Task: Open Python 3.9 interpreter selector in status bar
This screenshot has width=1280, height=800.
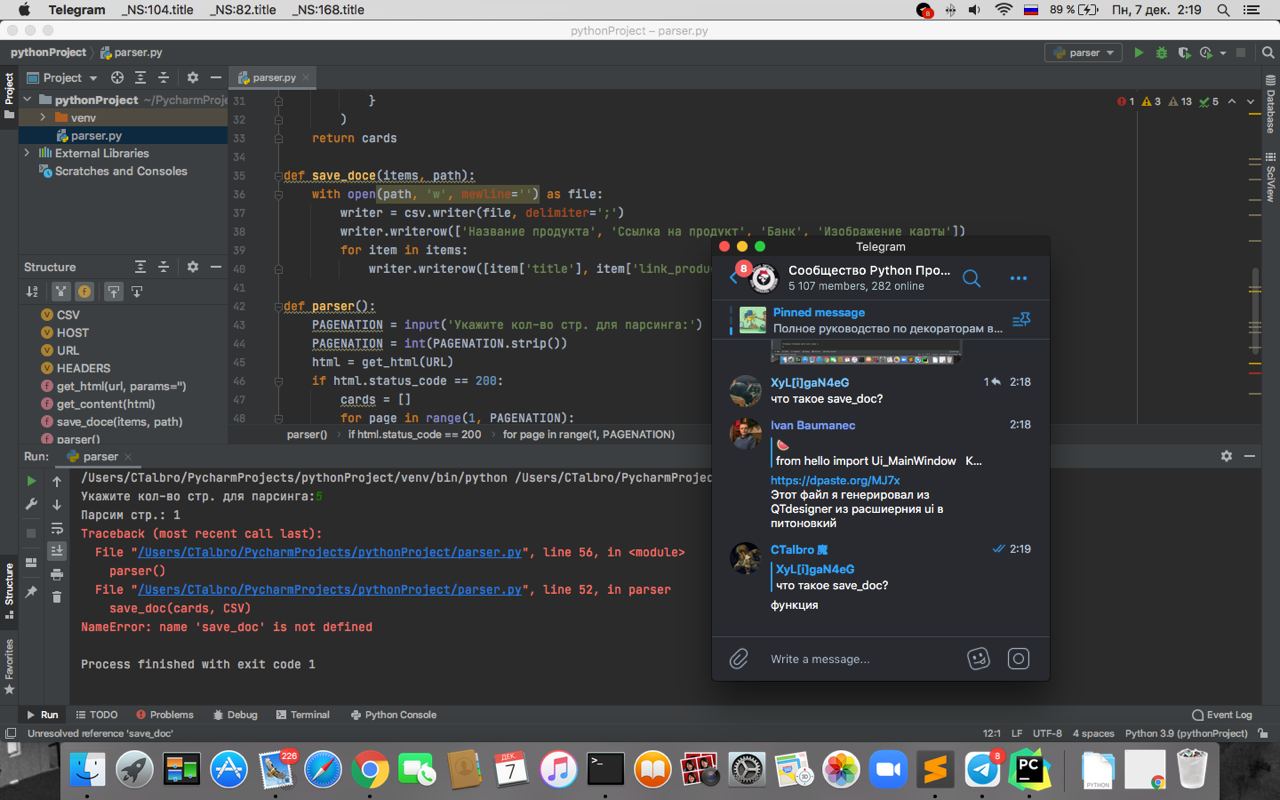Action: point(1186,733)
